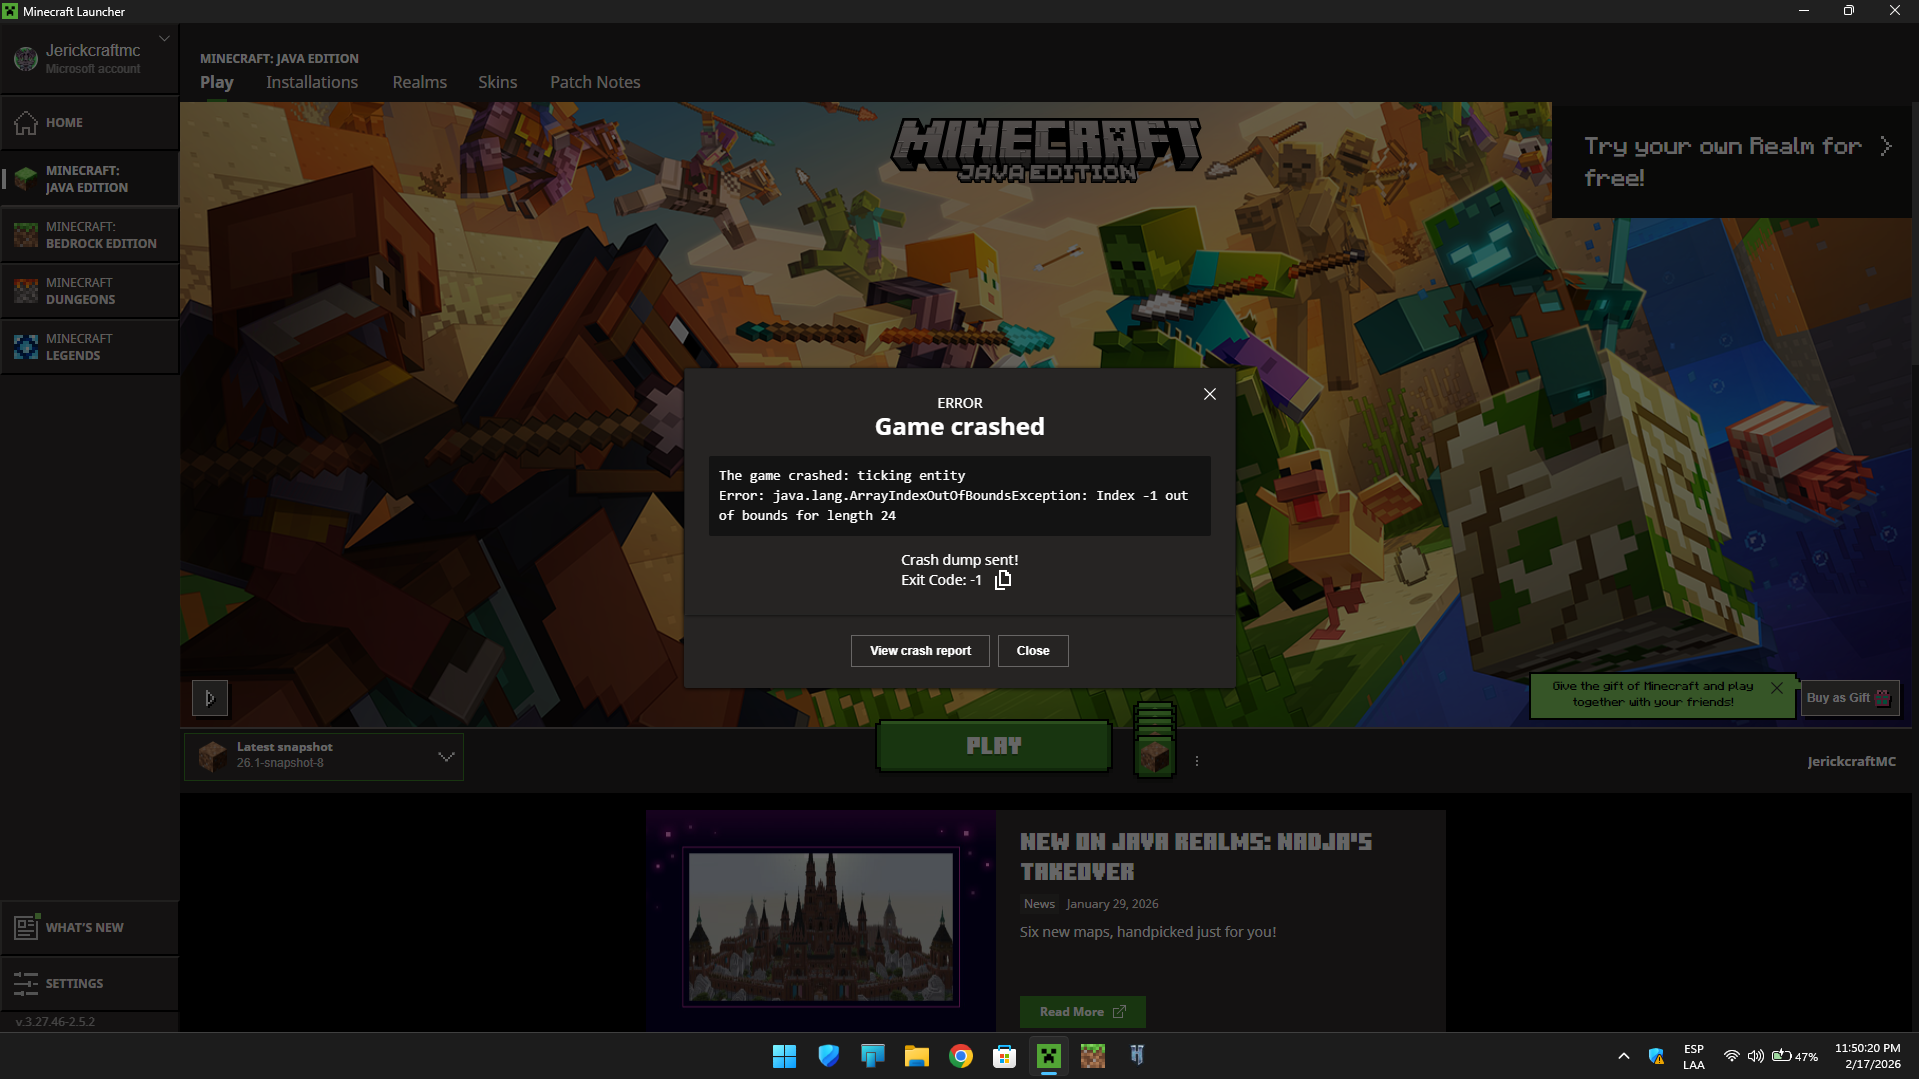The width and height of the screenshot is (1919, 1079).
Task: Expand the Latest snapshot version dropdown
Action: click(324, 757)
